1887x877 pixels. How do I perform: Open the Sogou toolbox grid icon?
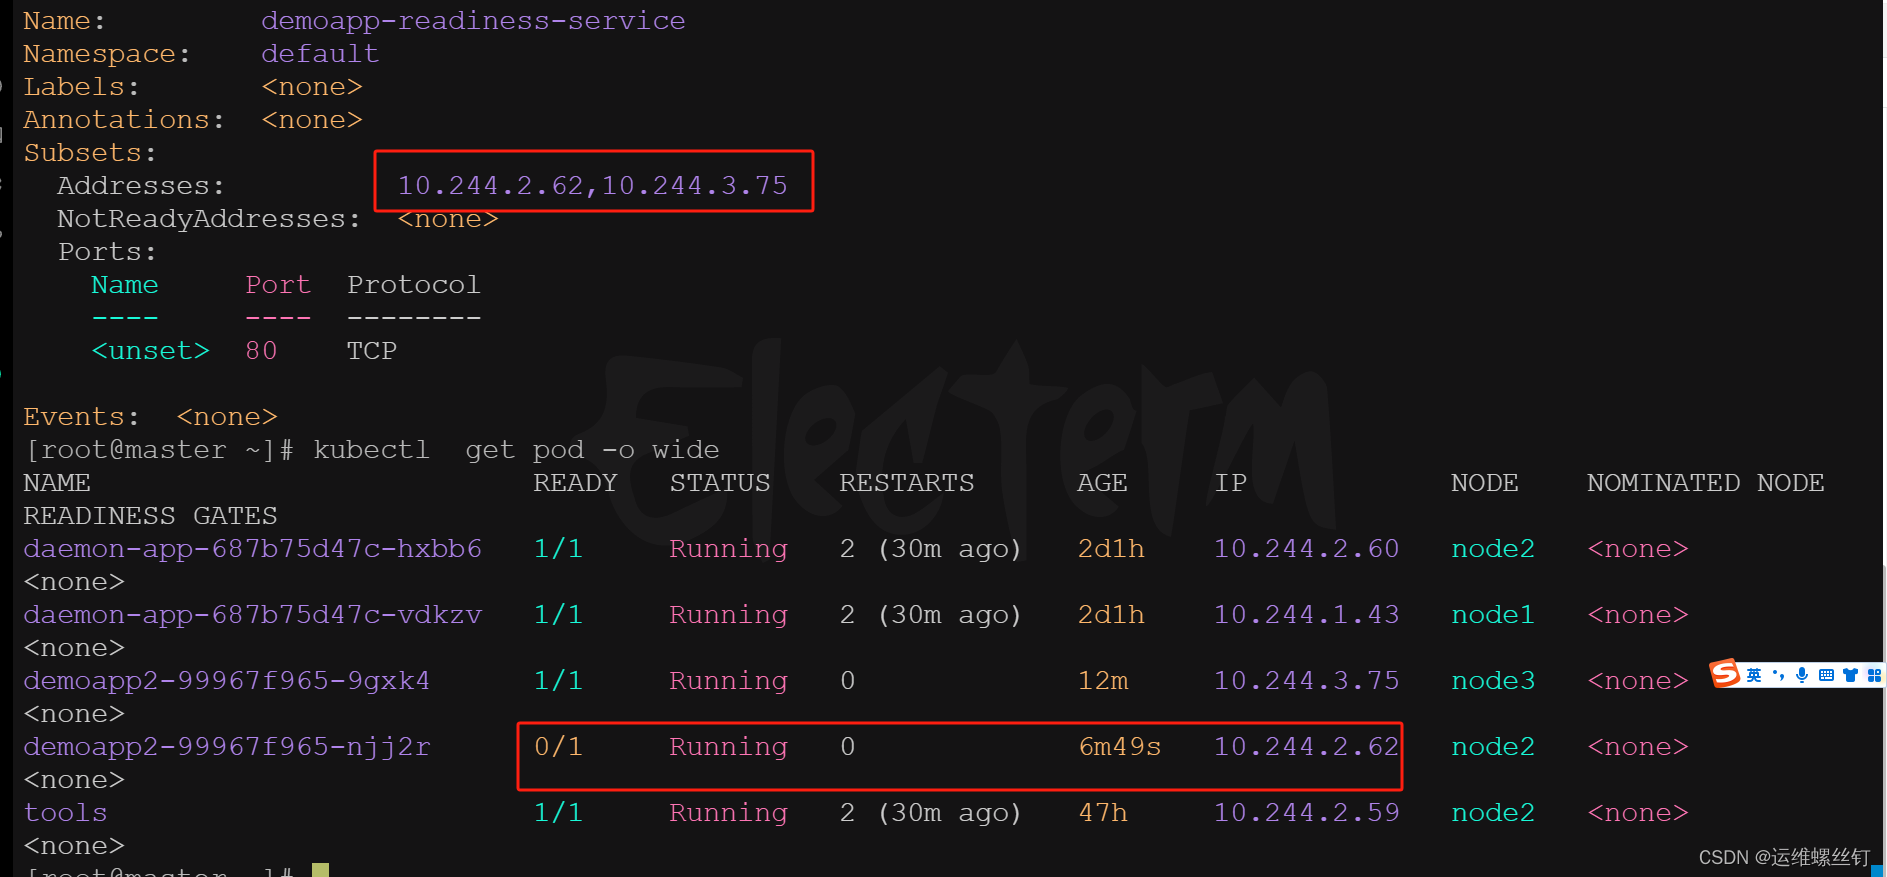(1874, 676)
